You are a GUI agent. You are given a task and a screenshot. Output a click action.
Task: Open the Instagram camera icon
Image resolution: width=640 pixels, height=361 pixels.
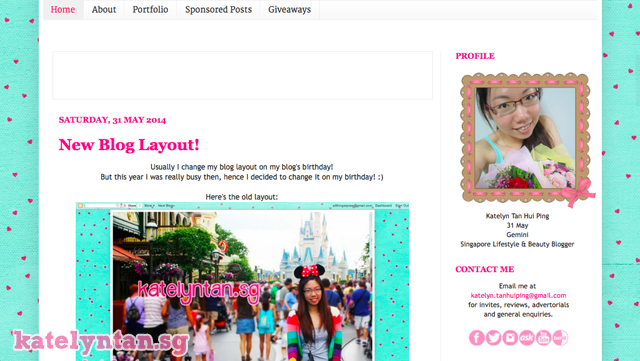coord(510,338)
